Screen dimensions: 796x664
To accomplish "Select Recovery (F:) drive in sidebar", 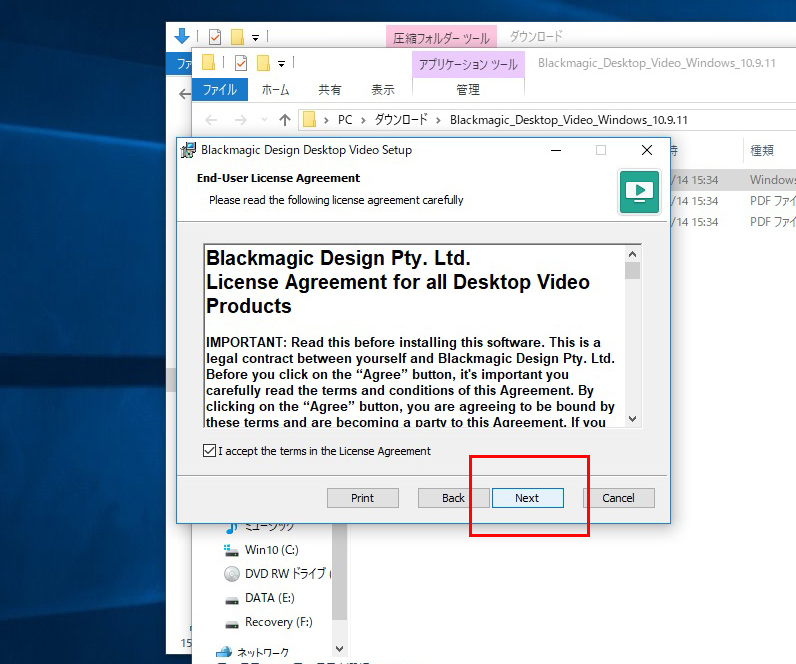I will (279, 622).
